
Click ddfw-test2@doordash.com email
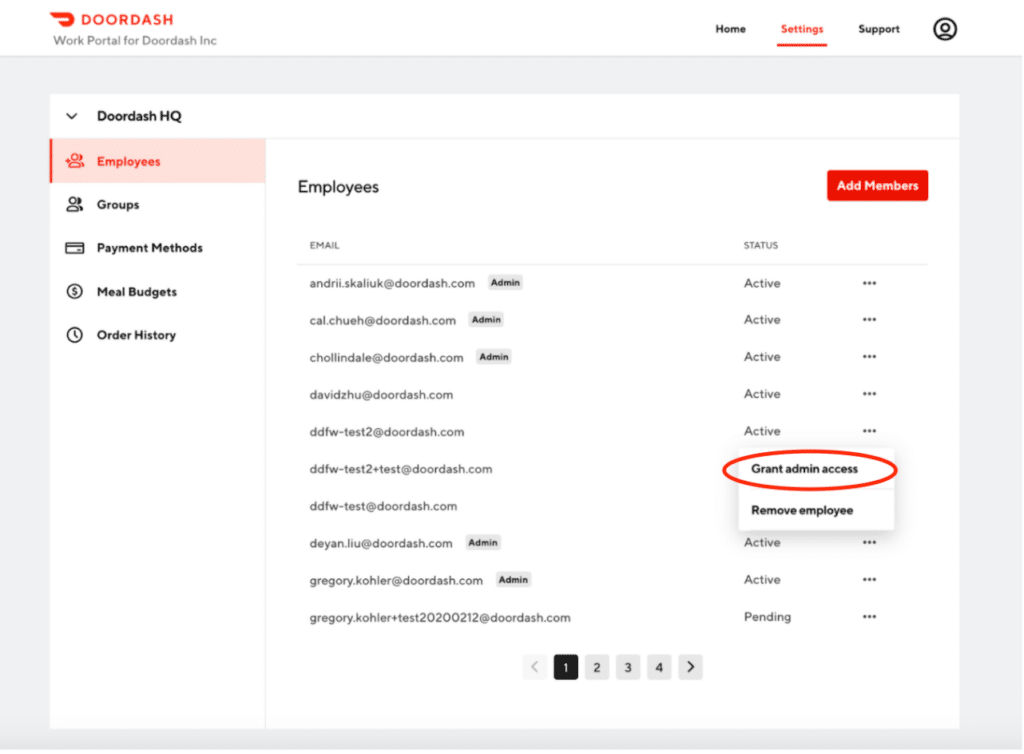(x=387, y=432)
